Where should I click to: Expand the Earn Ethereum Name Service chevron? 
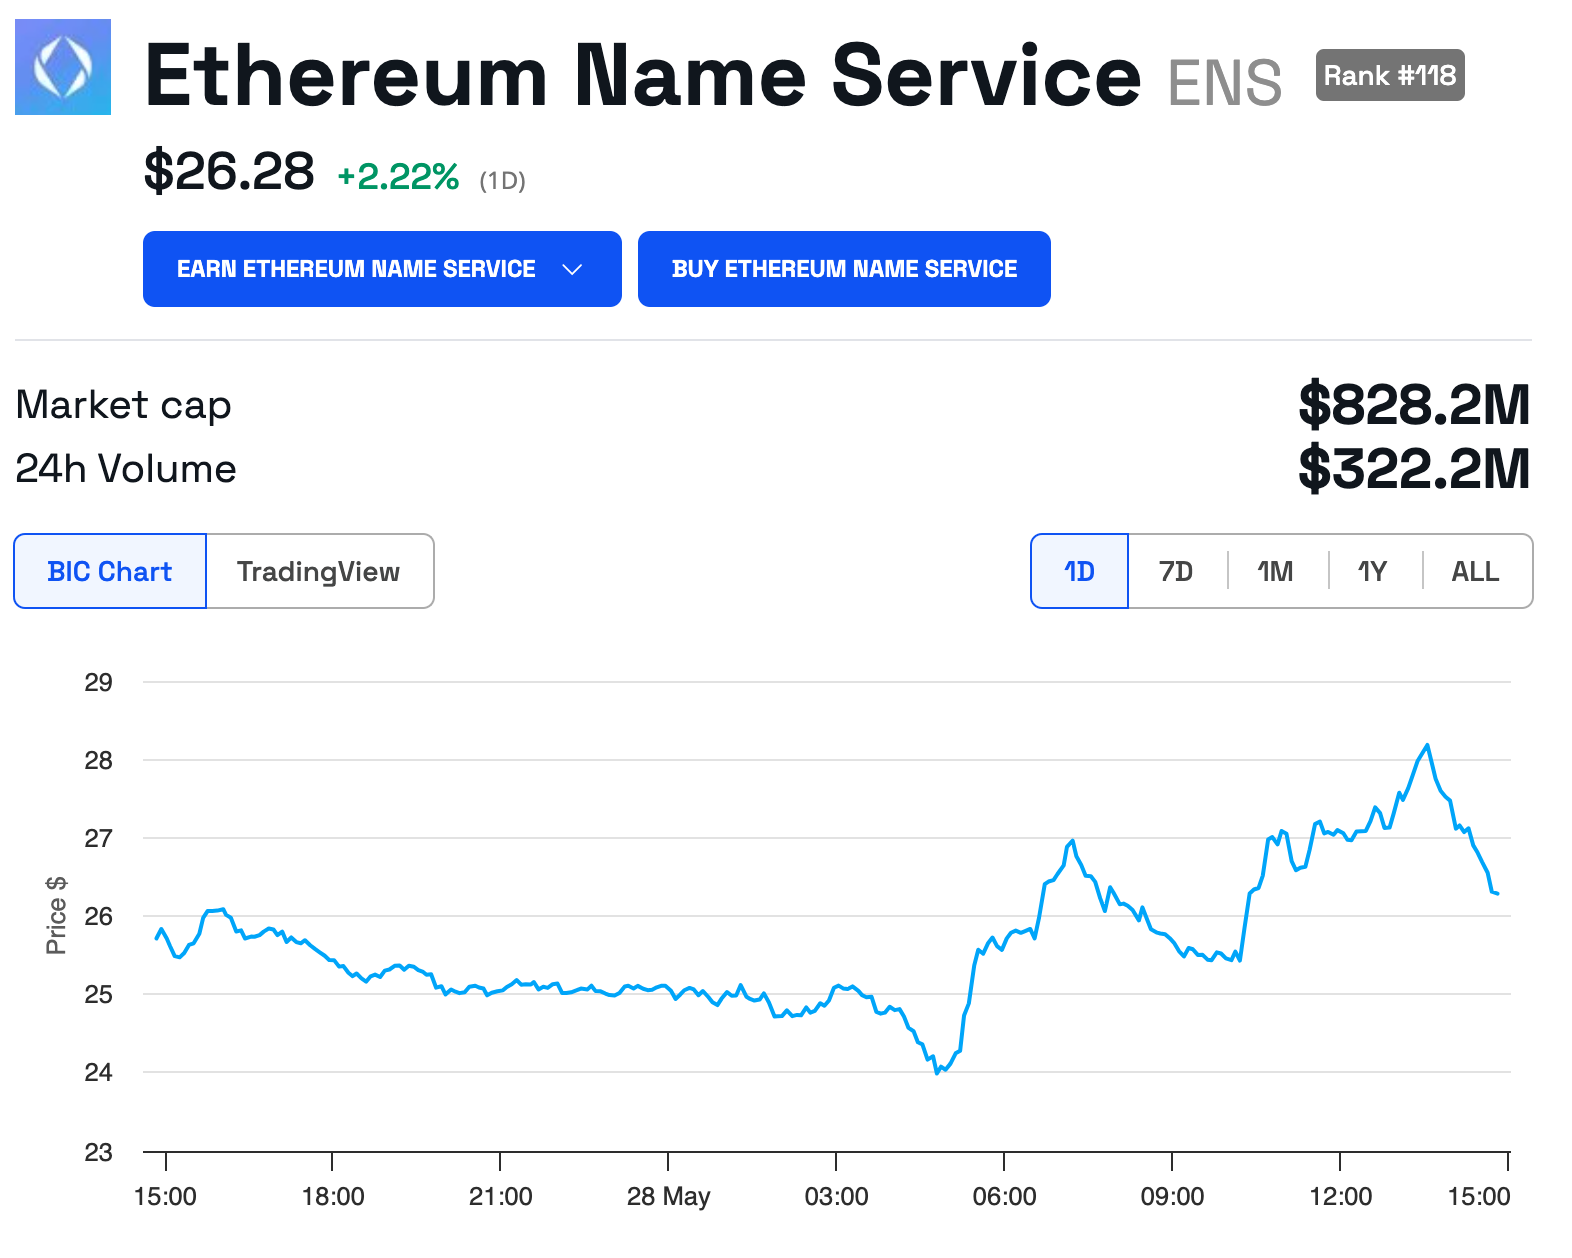coord(572,269)
